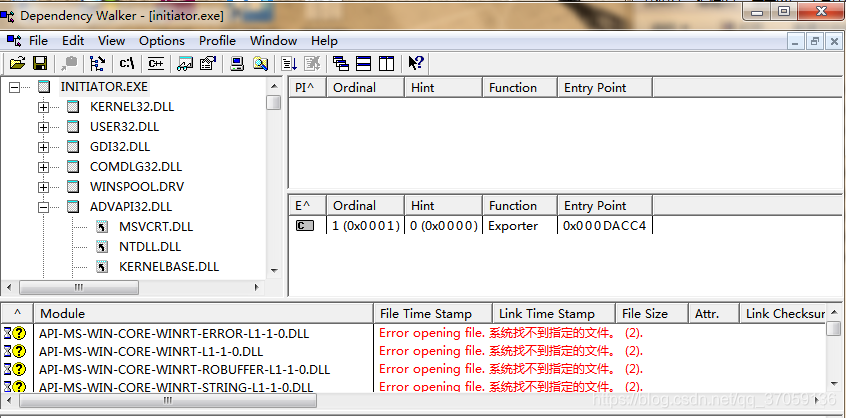Open the Options menu

162,41
